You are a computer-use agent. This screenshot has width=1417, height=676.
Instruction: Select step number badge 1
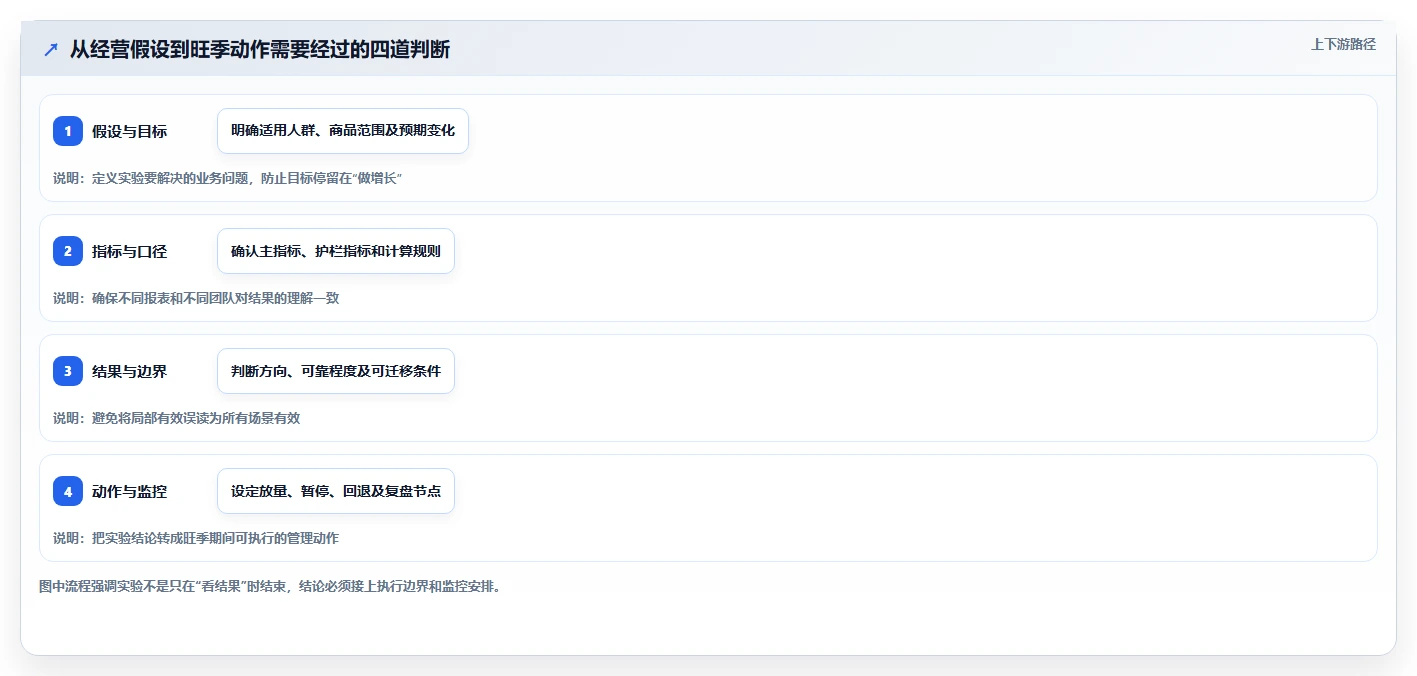[68, 131]
